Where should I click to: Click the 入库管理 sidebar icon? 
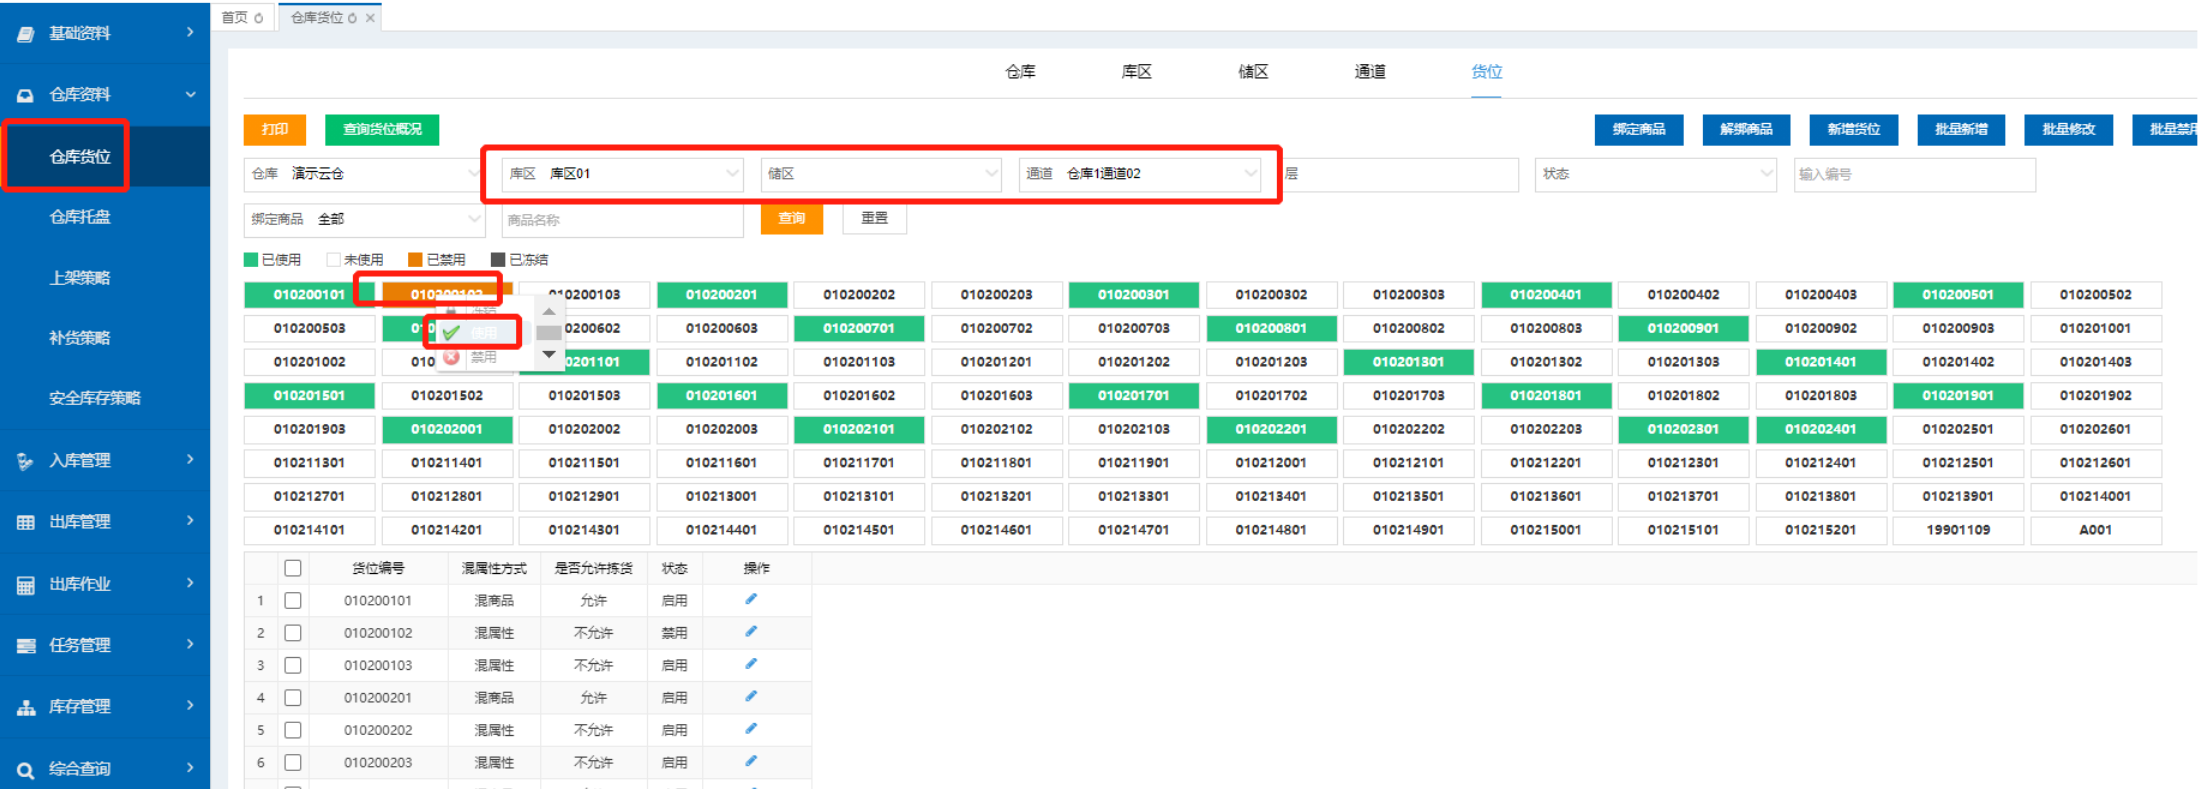(26, 461)
